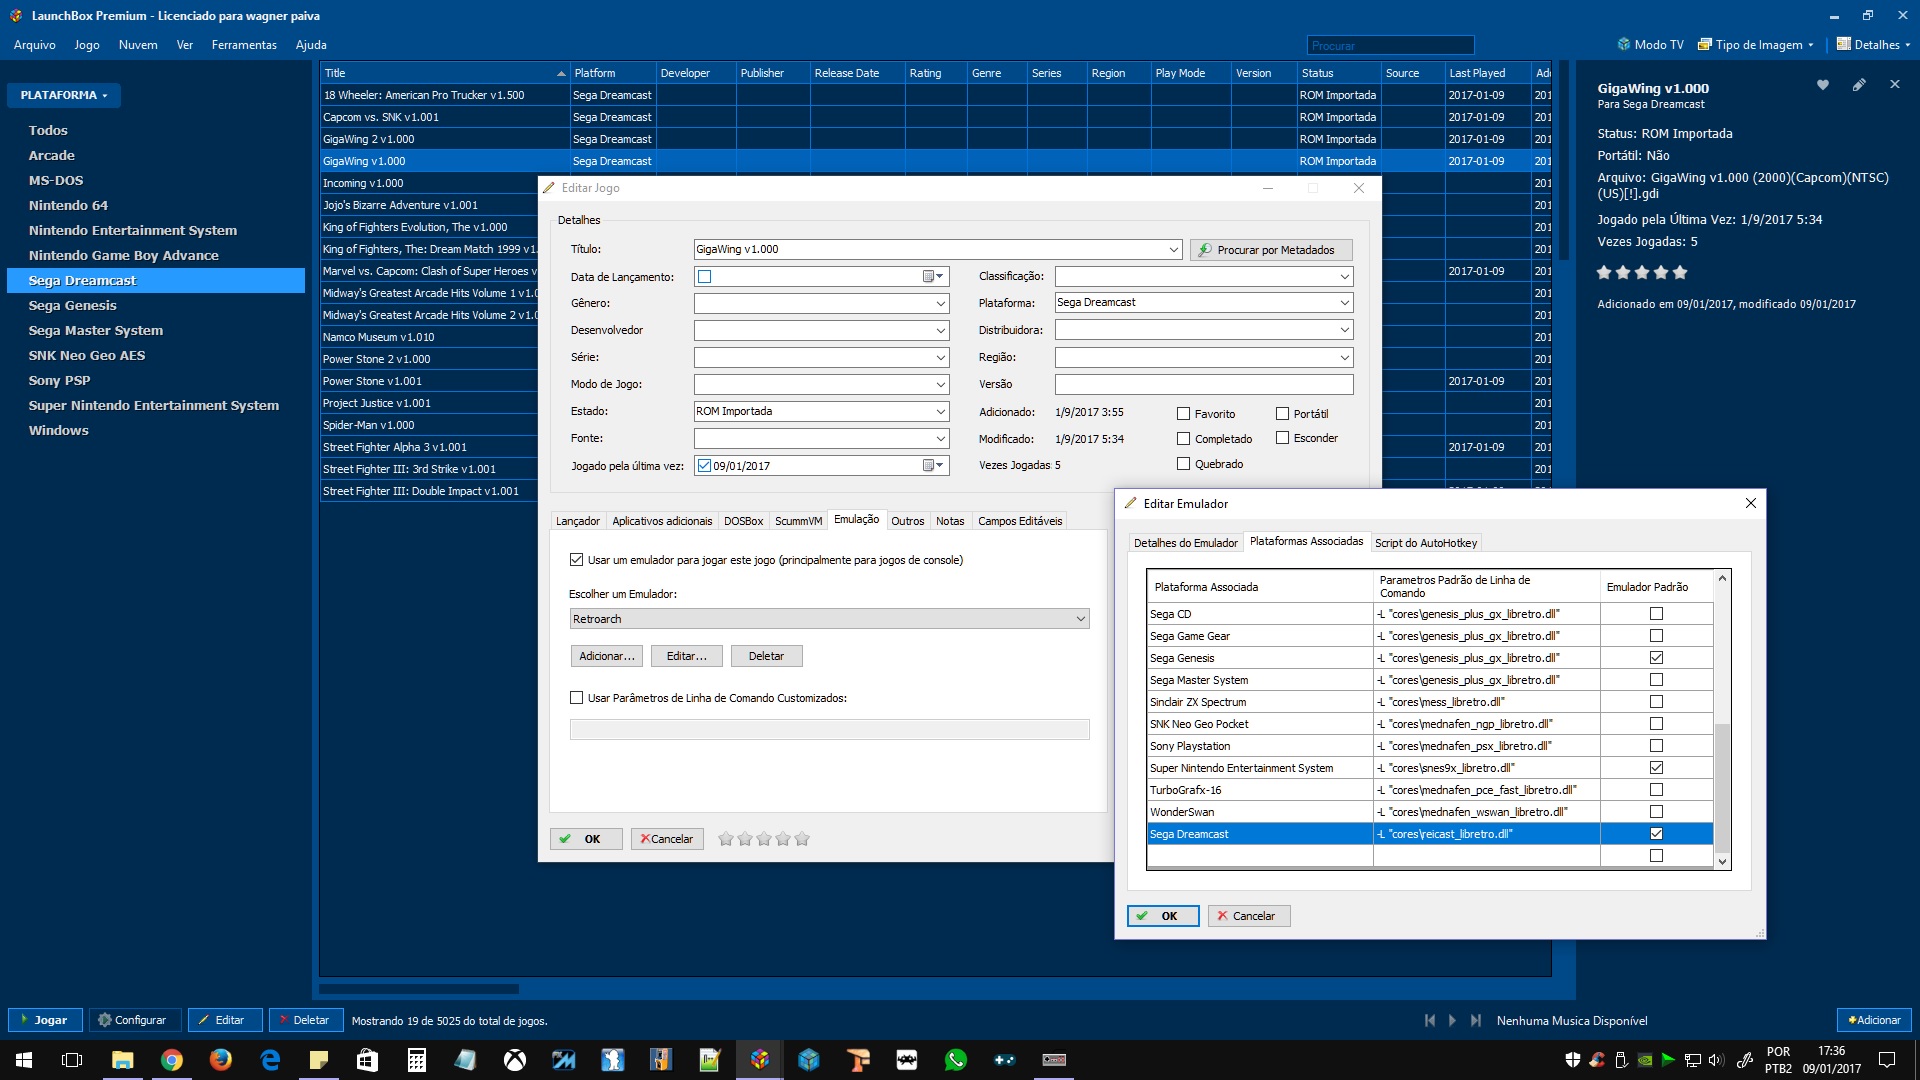Screen dimensions: 1920x1080
Task: Open the Plataforma dropdown showing Sega Dreamcast
Action: coord(1344,302)
